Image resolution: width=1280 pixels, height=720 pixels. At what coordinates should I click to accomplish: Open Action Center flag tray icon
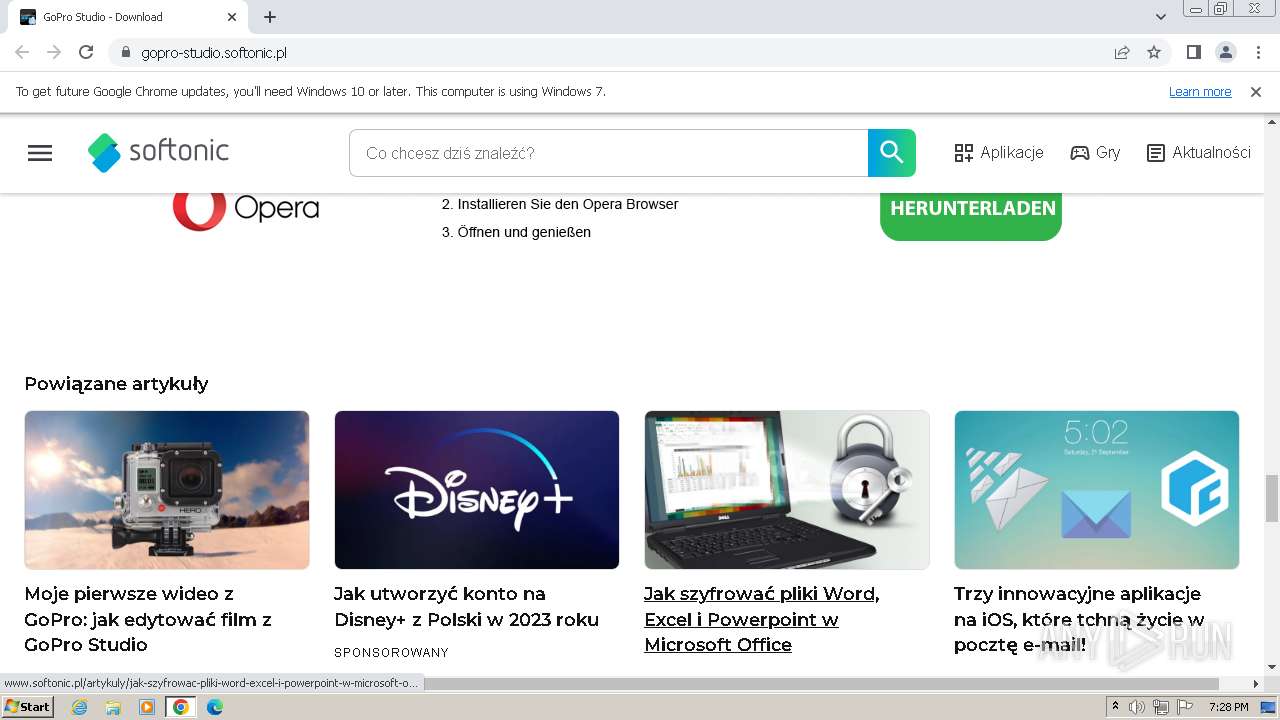pyautogui.click(x=1183, y=707)
